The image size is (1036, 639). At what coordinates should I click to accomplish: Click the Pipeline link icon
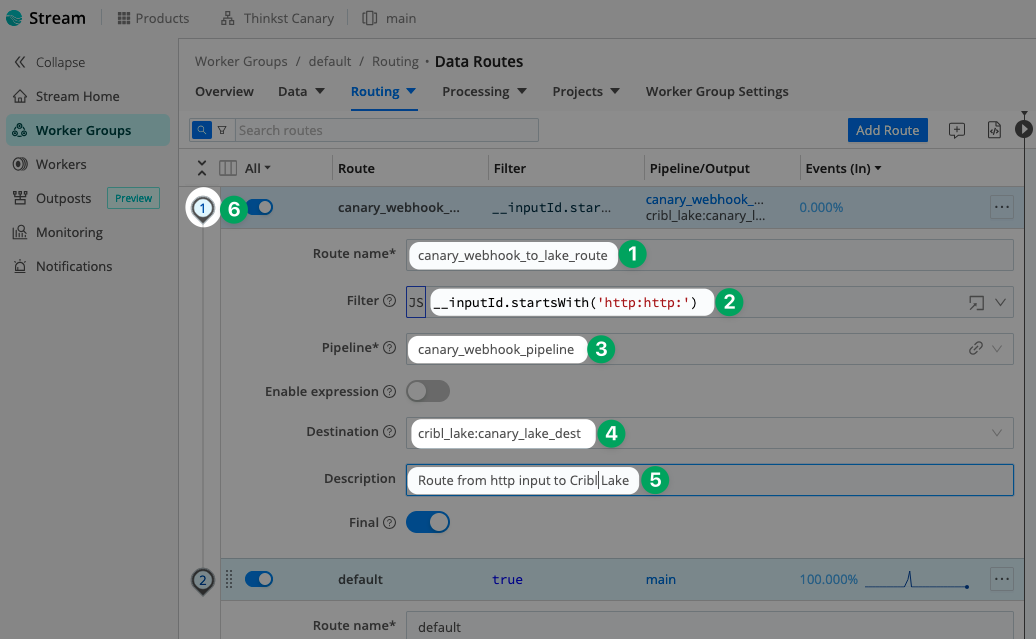(x=975, y=349)
